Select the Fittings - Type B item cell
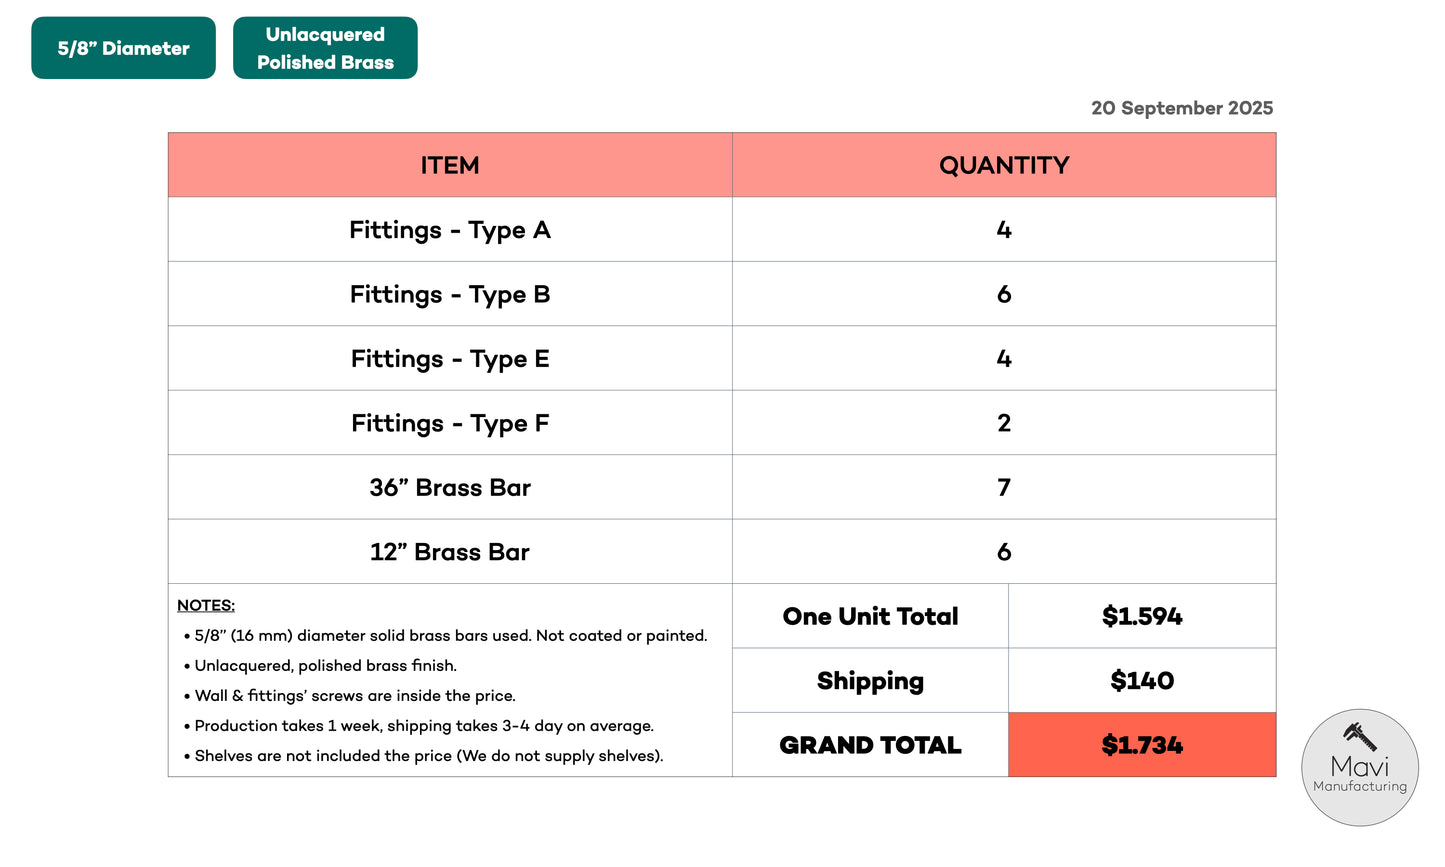The width and height of the screenshot is (1445, 867). 450,294
